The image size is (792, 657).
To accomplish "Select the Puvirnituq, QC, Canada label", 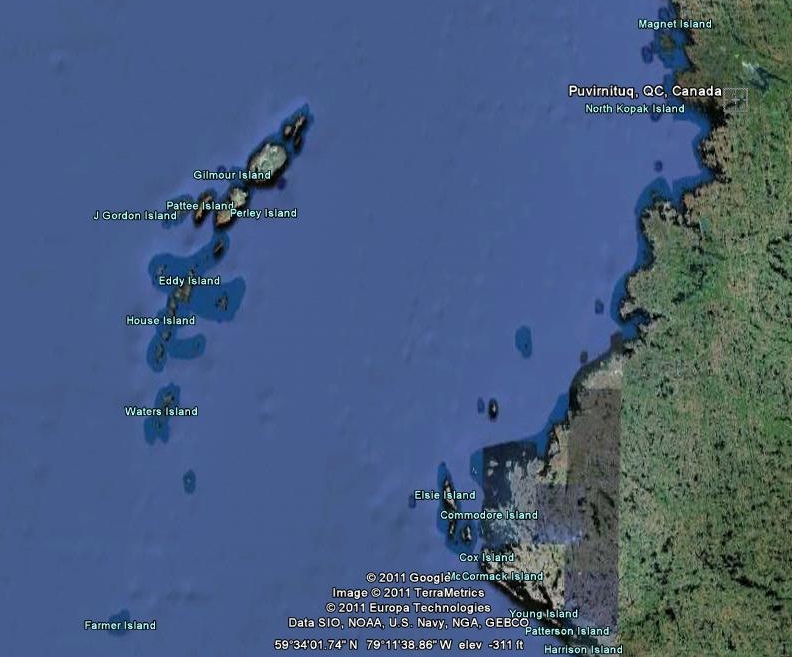I will [645, 91].
